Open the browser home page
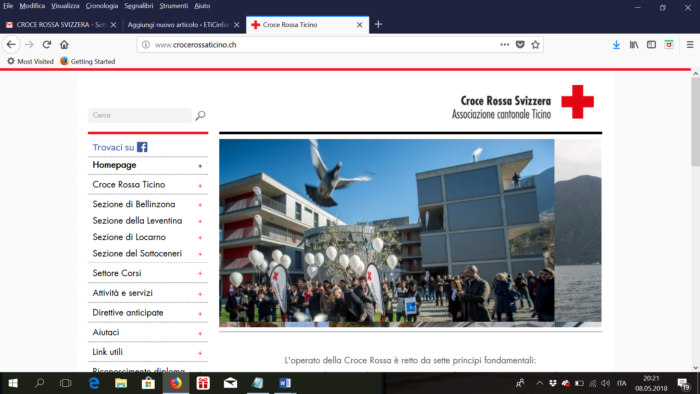This screenshot has width=700, height=394. click(x=64, y=45)
